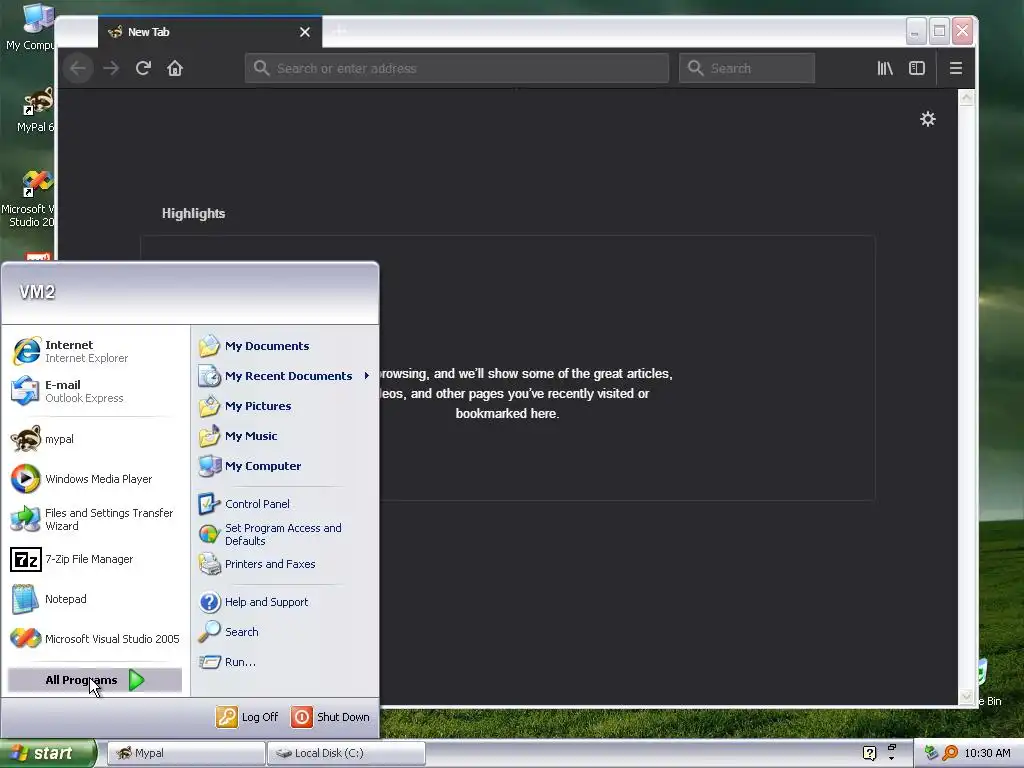
Task: Open Outlook Express E-mail entry
Action: click(95, 391)
